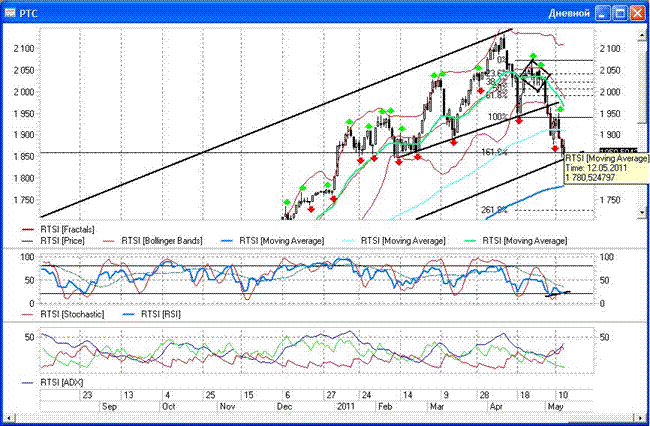This screenshot has height=426, width=650.
Task: Click the date label 25 on time axis
Action: [x=210, y=395]
